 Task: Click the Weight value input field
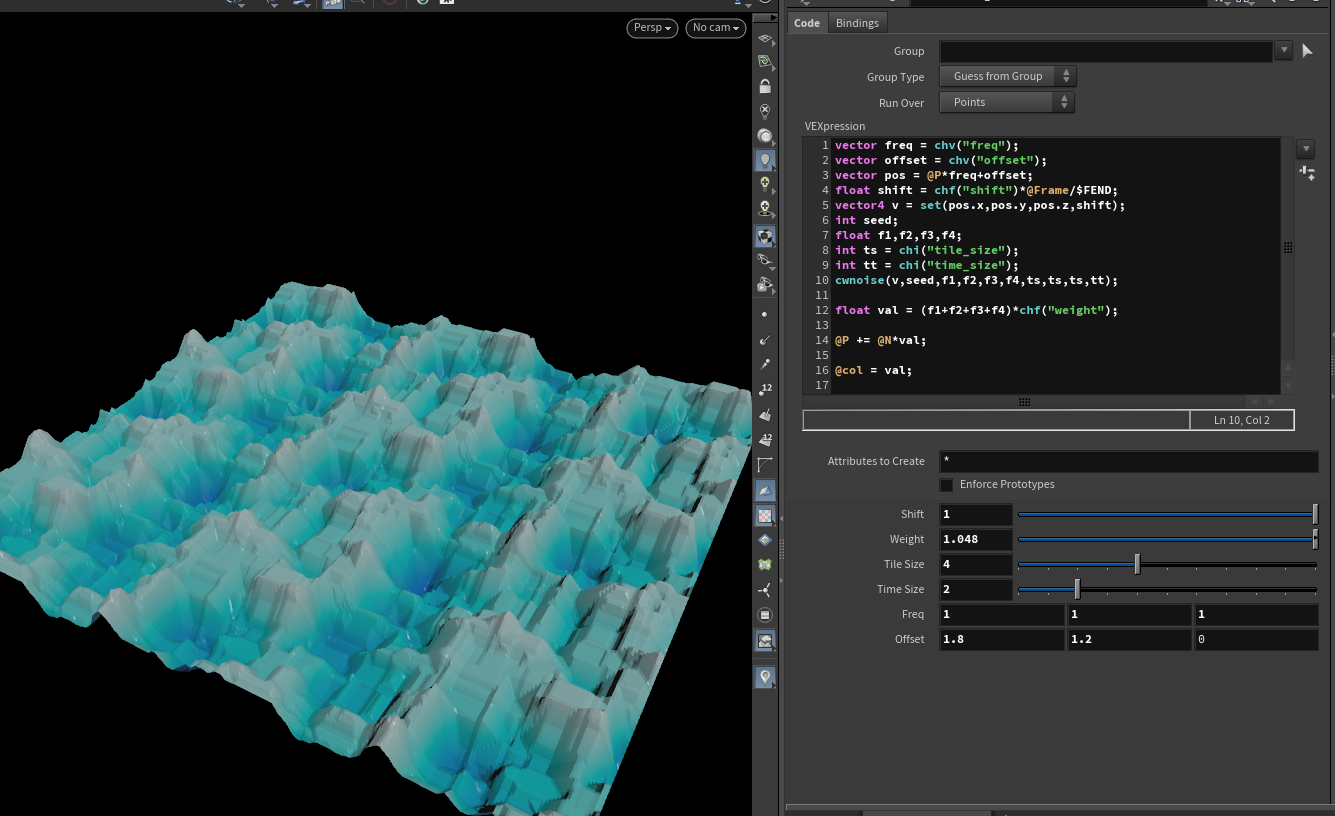[x=976, y=539]
